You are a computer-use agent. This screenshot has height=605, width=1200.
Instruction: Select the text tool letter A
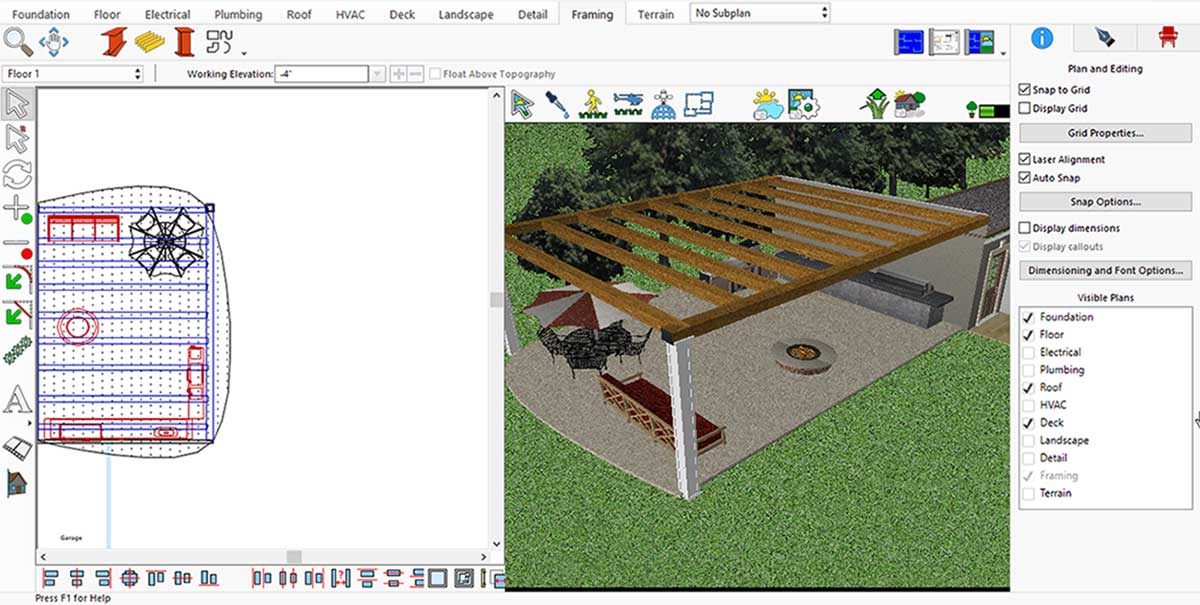click(x=17, y=401)
